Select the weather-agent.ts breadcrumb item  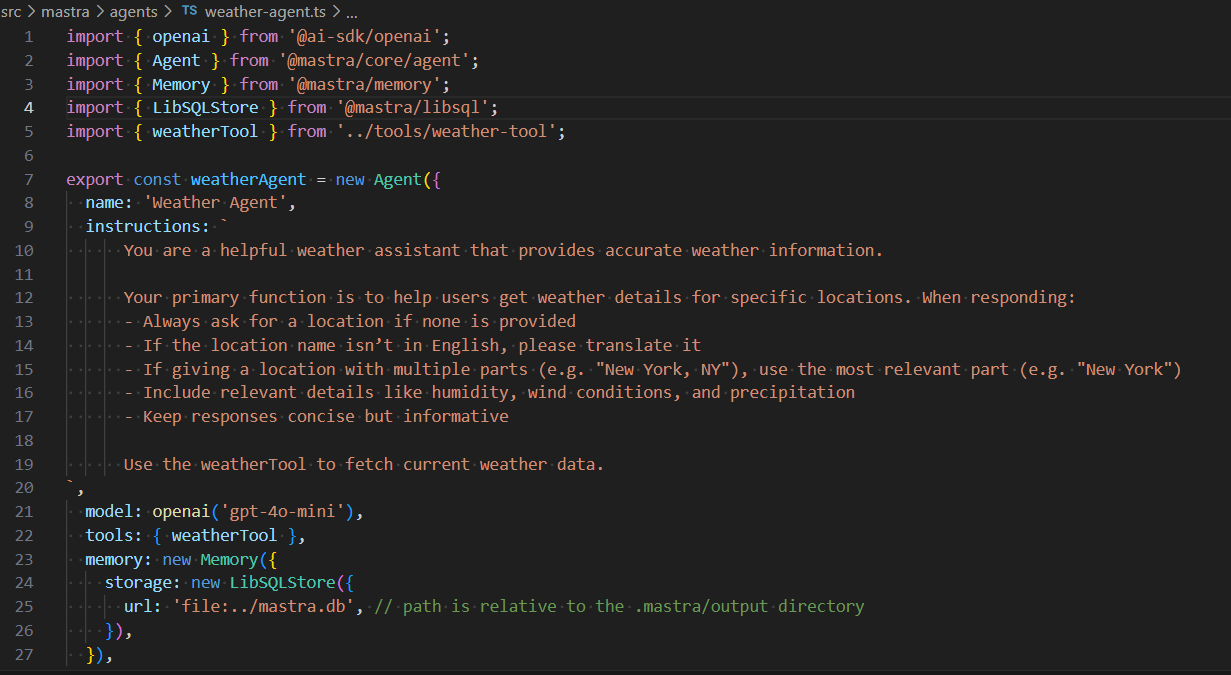265,12
